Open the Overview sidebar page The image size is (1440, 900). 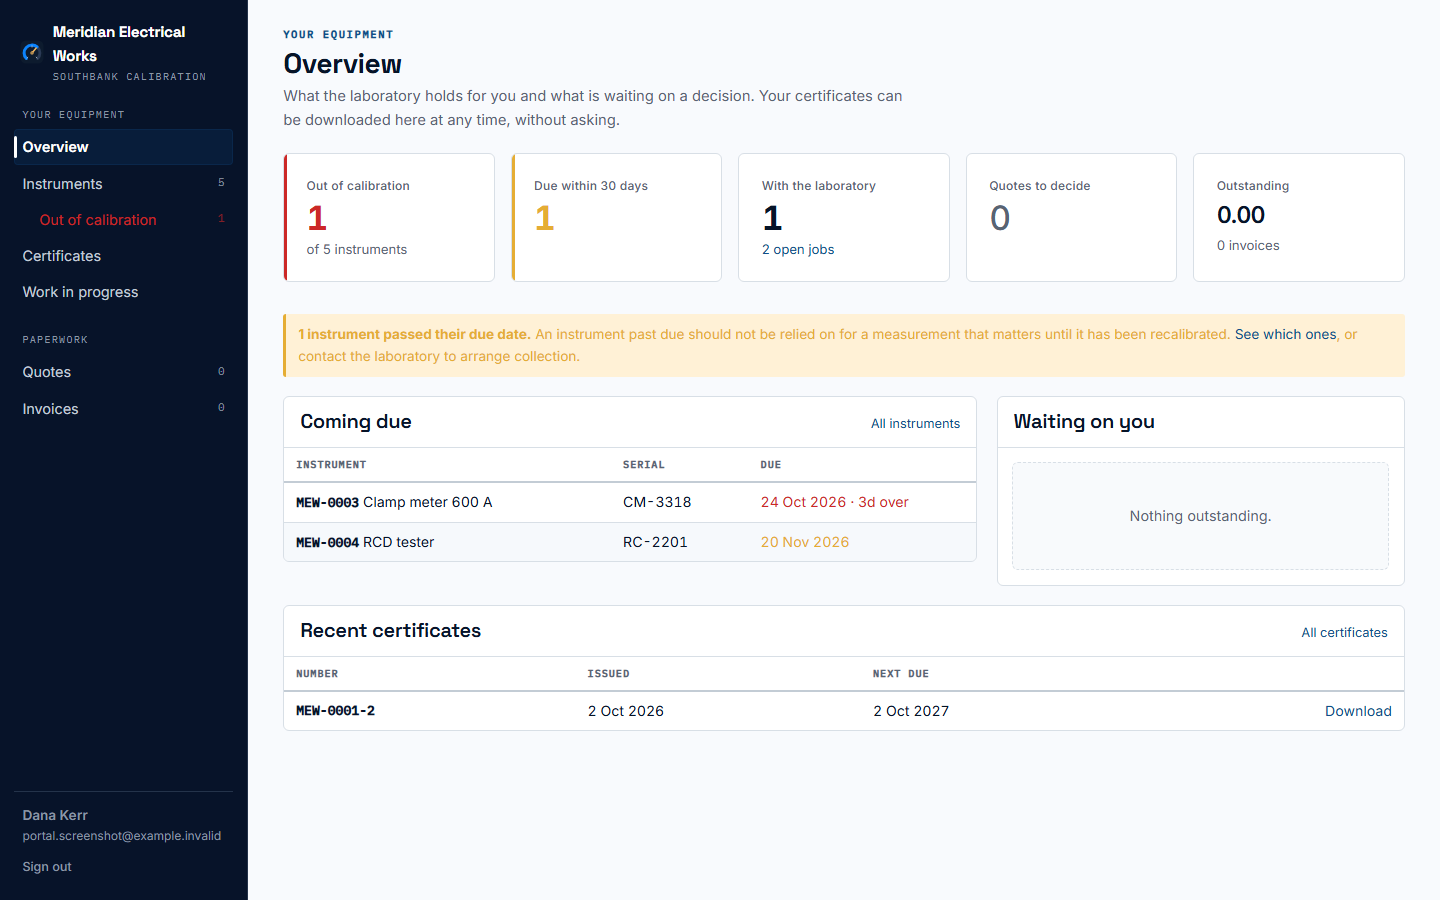(x=124, y=147)
